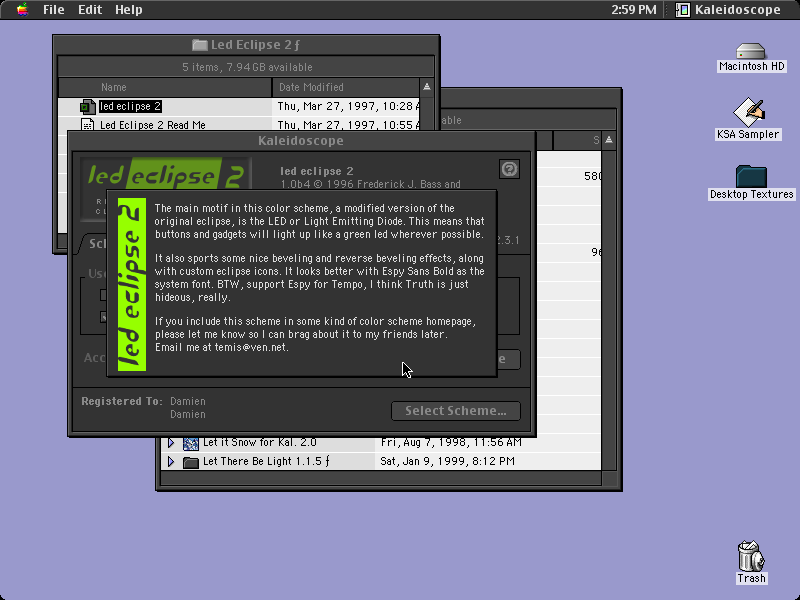
Task: Select the Let There Be Light 1.1.5 ƒ name
Action: (x=266, y=461)
